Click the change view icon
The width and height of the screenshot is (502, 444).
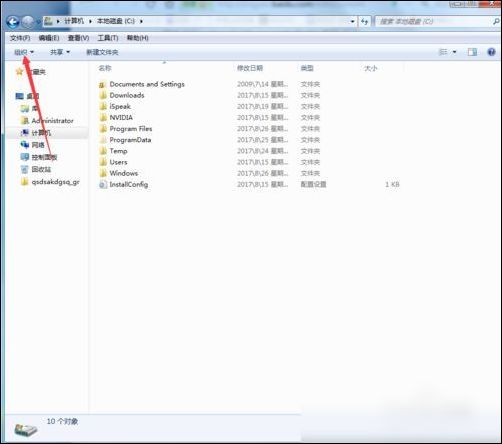(x=443, y=52)
